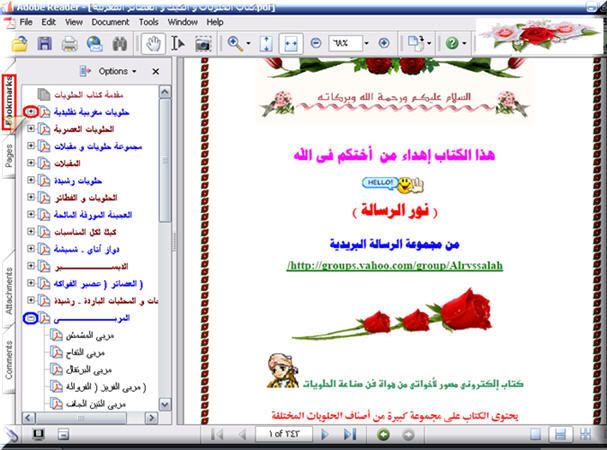Screen dimensions: 607x450
Task: Open the green Help question-mark icon
Action: pos(452,43)
